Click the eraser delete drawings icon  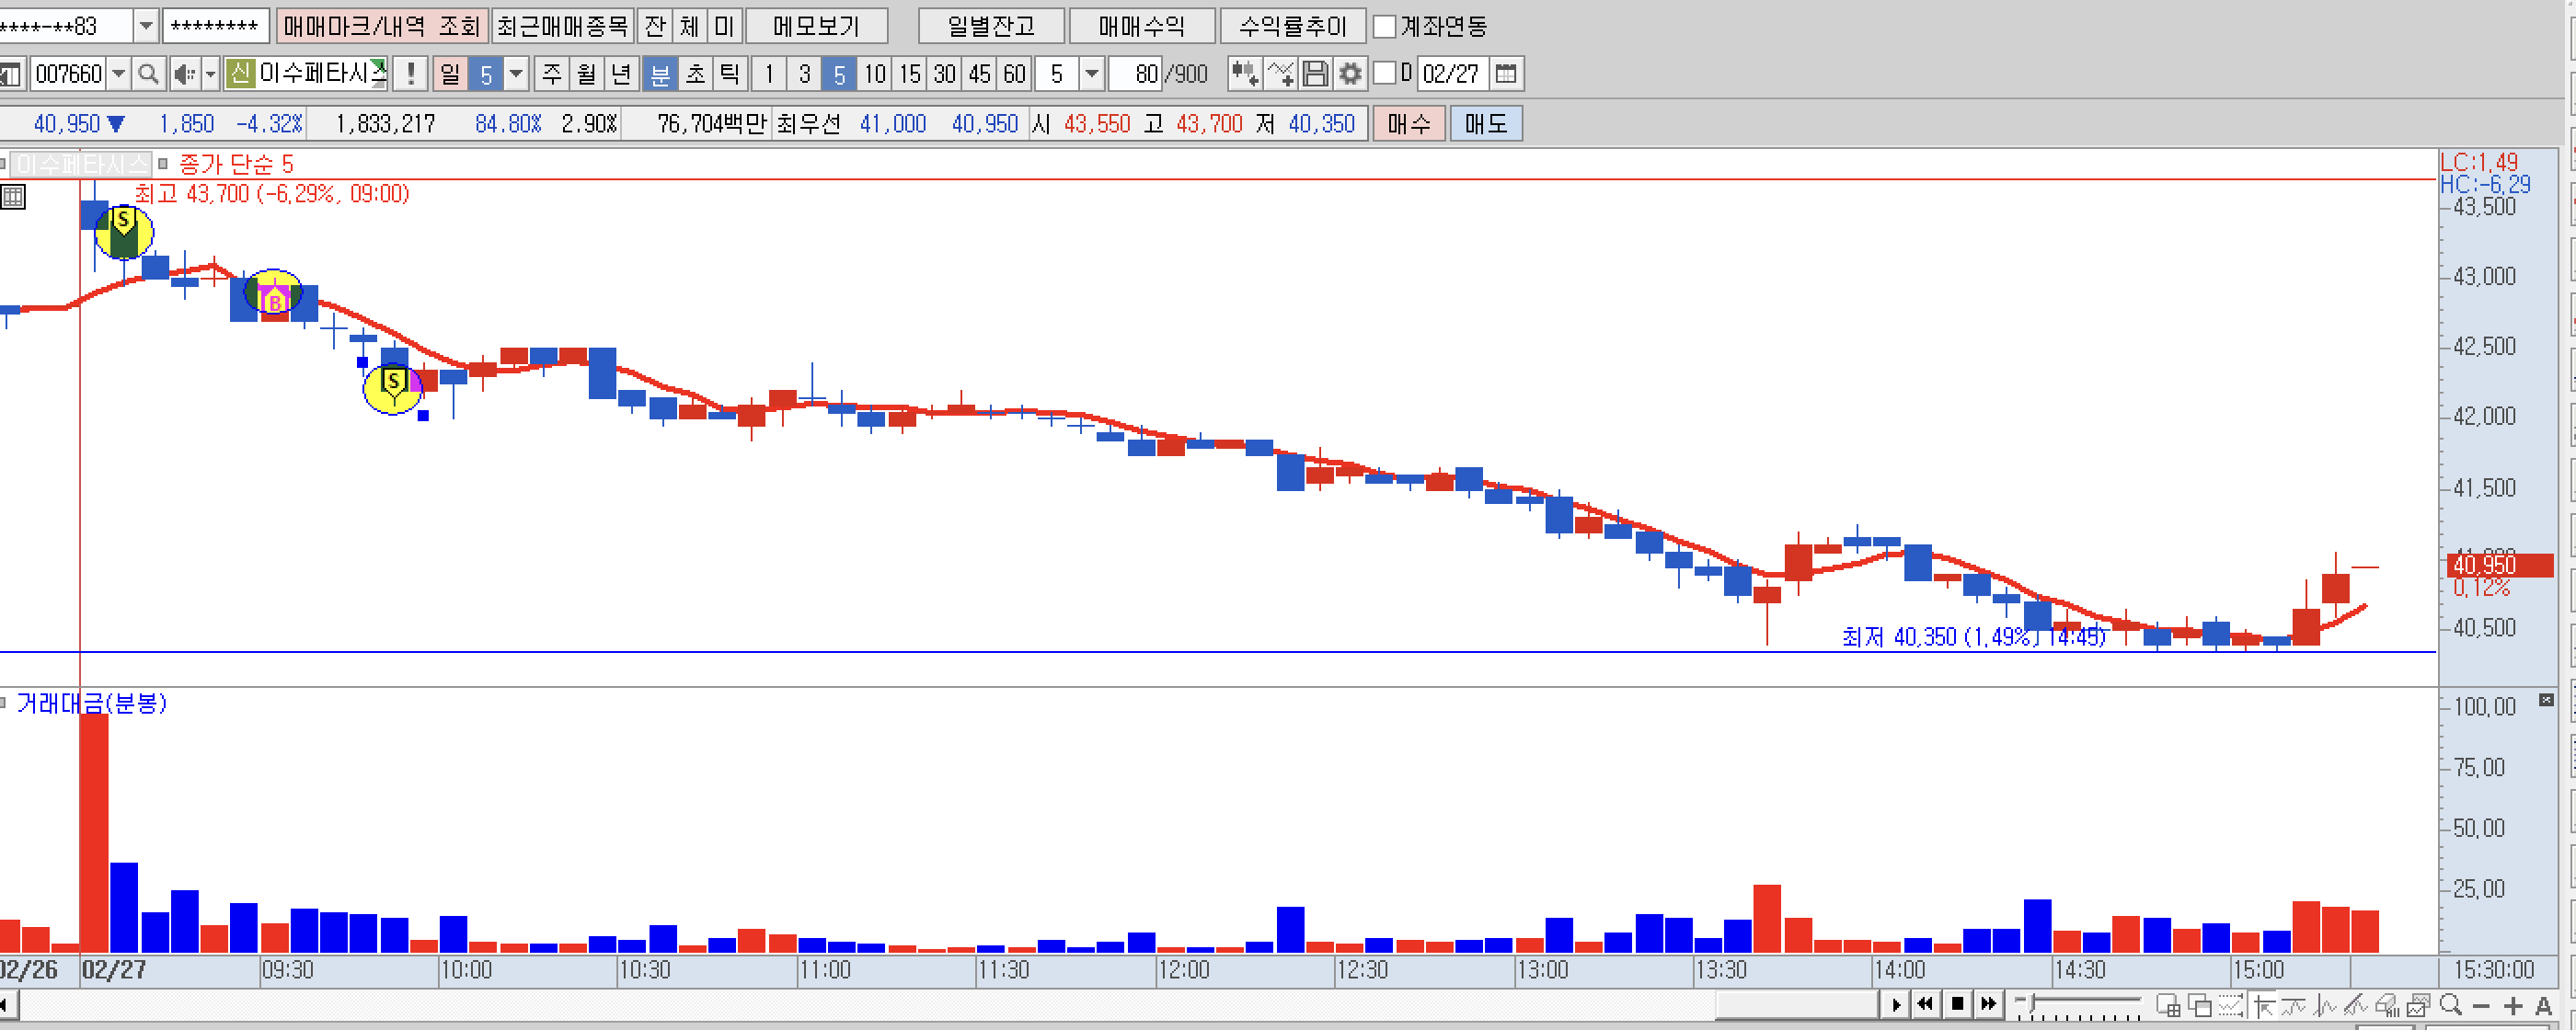(x=2387, y=1005)
